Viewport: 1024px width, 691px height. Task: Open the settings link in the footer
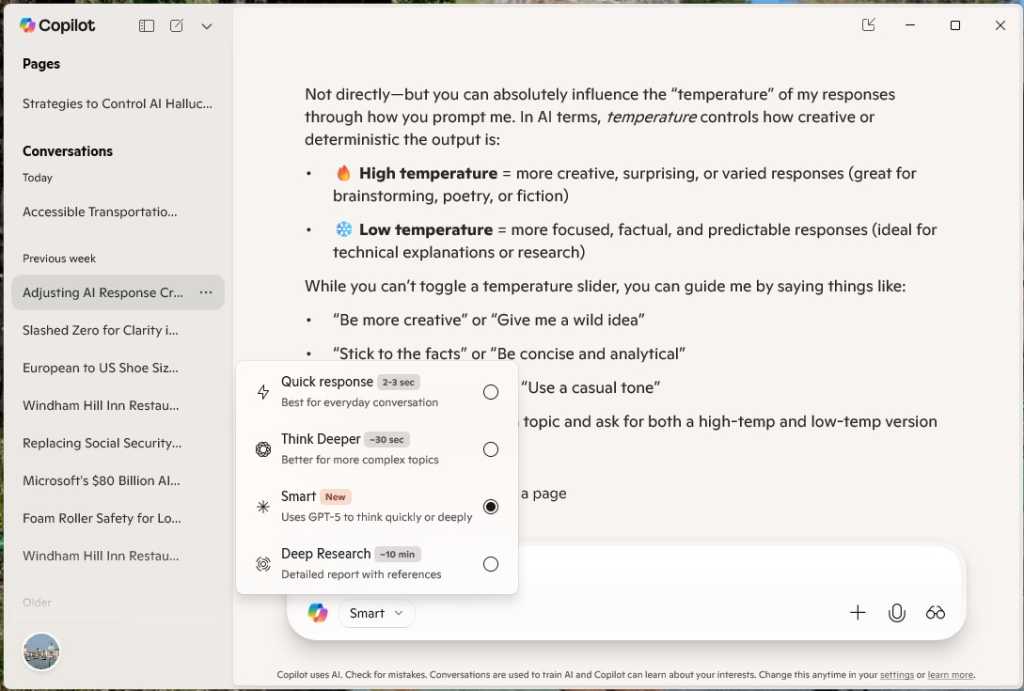[896, 675]
